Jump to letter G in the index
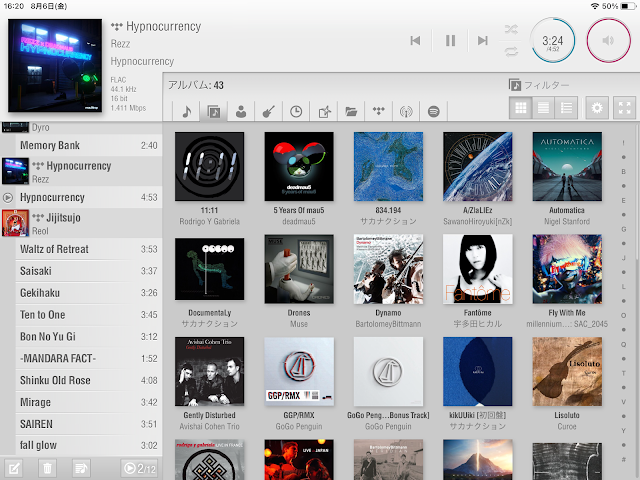This screenshot has width=640, height=480. click(623, 229)
